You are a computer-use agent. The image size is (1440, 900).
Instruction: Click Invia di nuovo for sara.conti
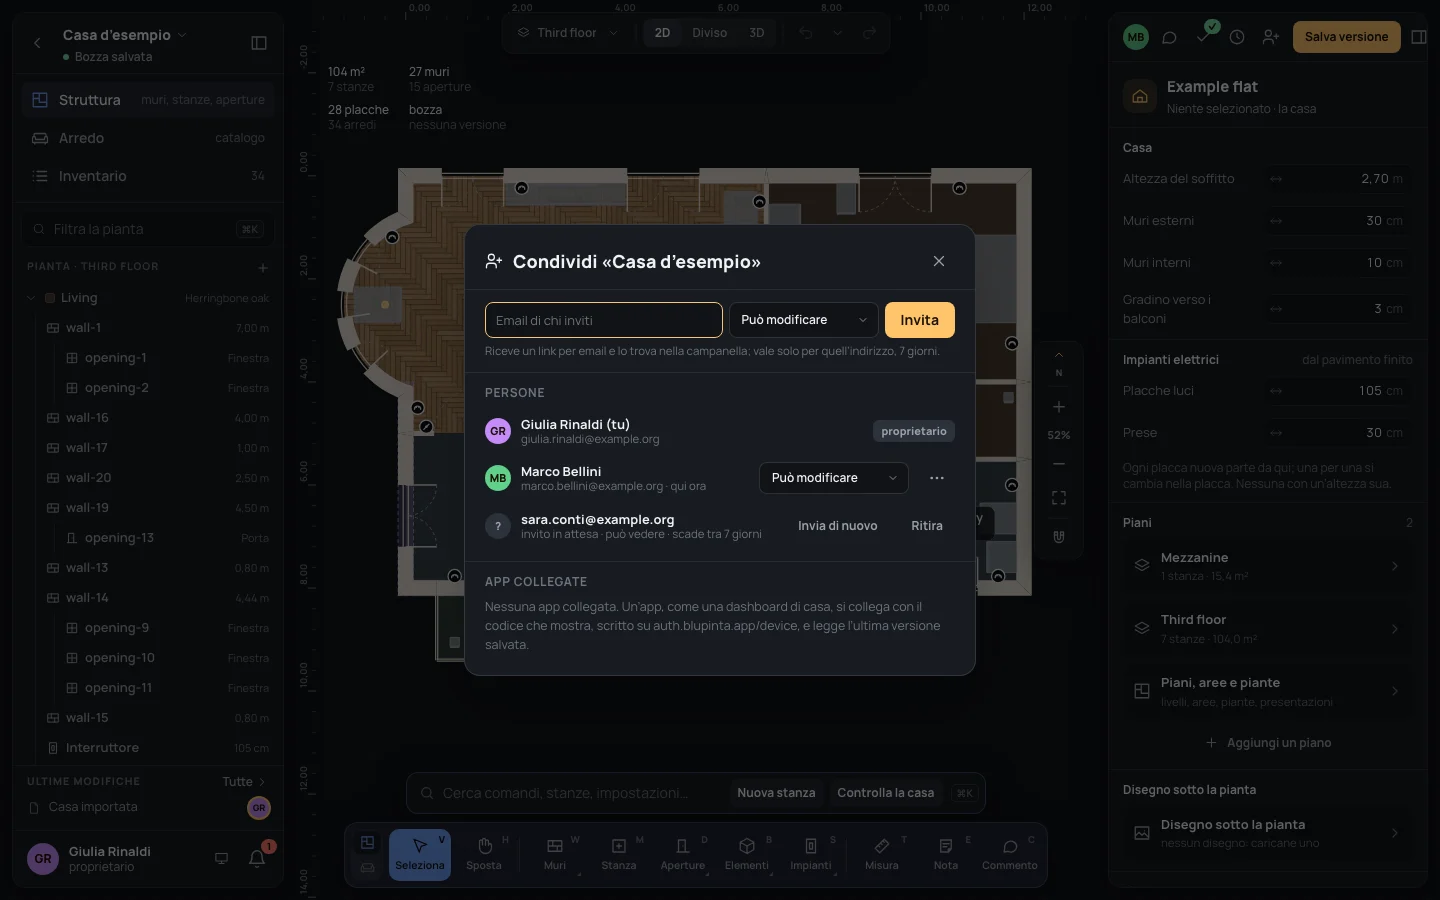838,526
